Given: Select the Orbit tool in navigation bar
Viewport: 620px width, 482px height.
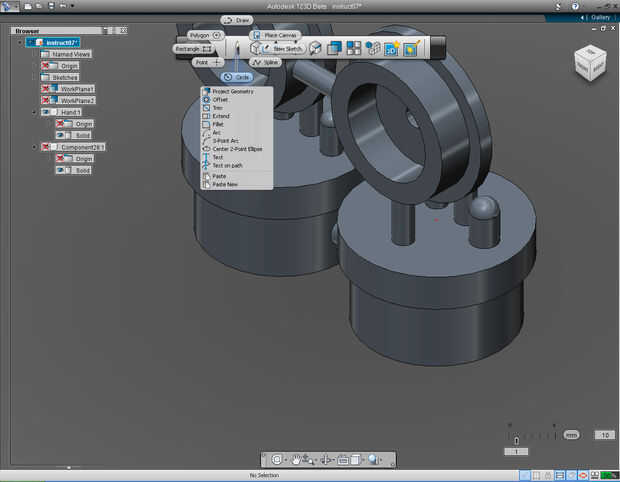Looking at the screenshot, I should pos(325,459).
